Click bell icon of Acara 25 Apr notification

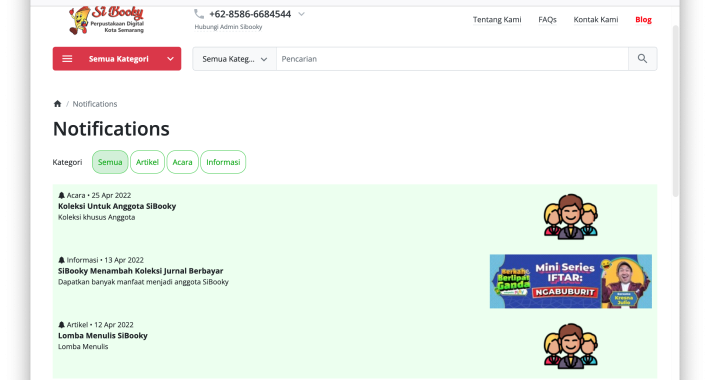62,195
